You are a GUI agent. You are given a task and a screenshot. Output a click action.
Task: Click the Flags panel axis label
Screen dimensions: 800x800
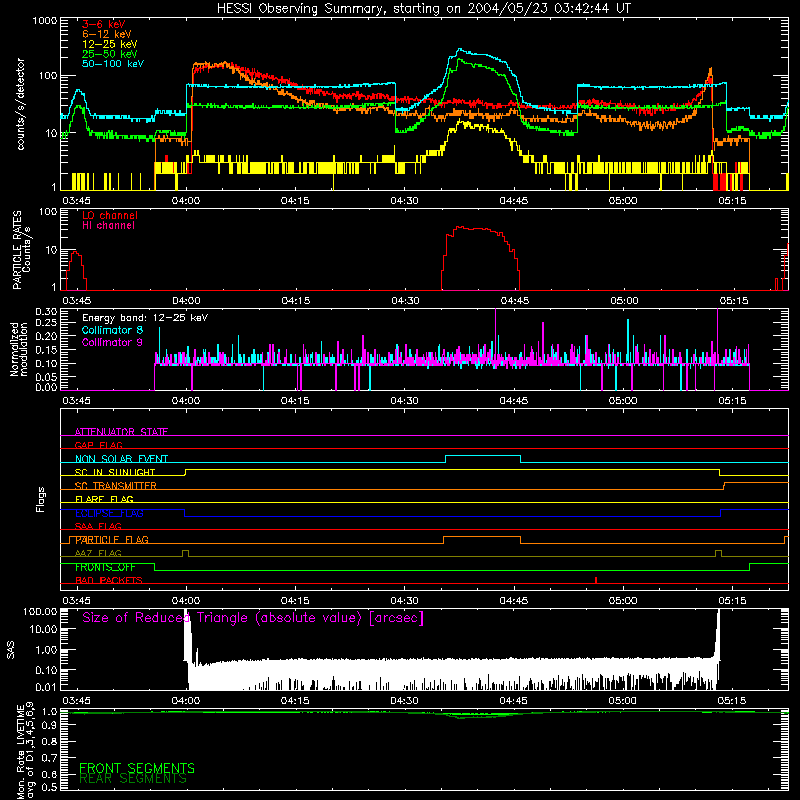pyautogui.click(x=41, y=499)
